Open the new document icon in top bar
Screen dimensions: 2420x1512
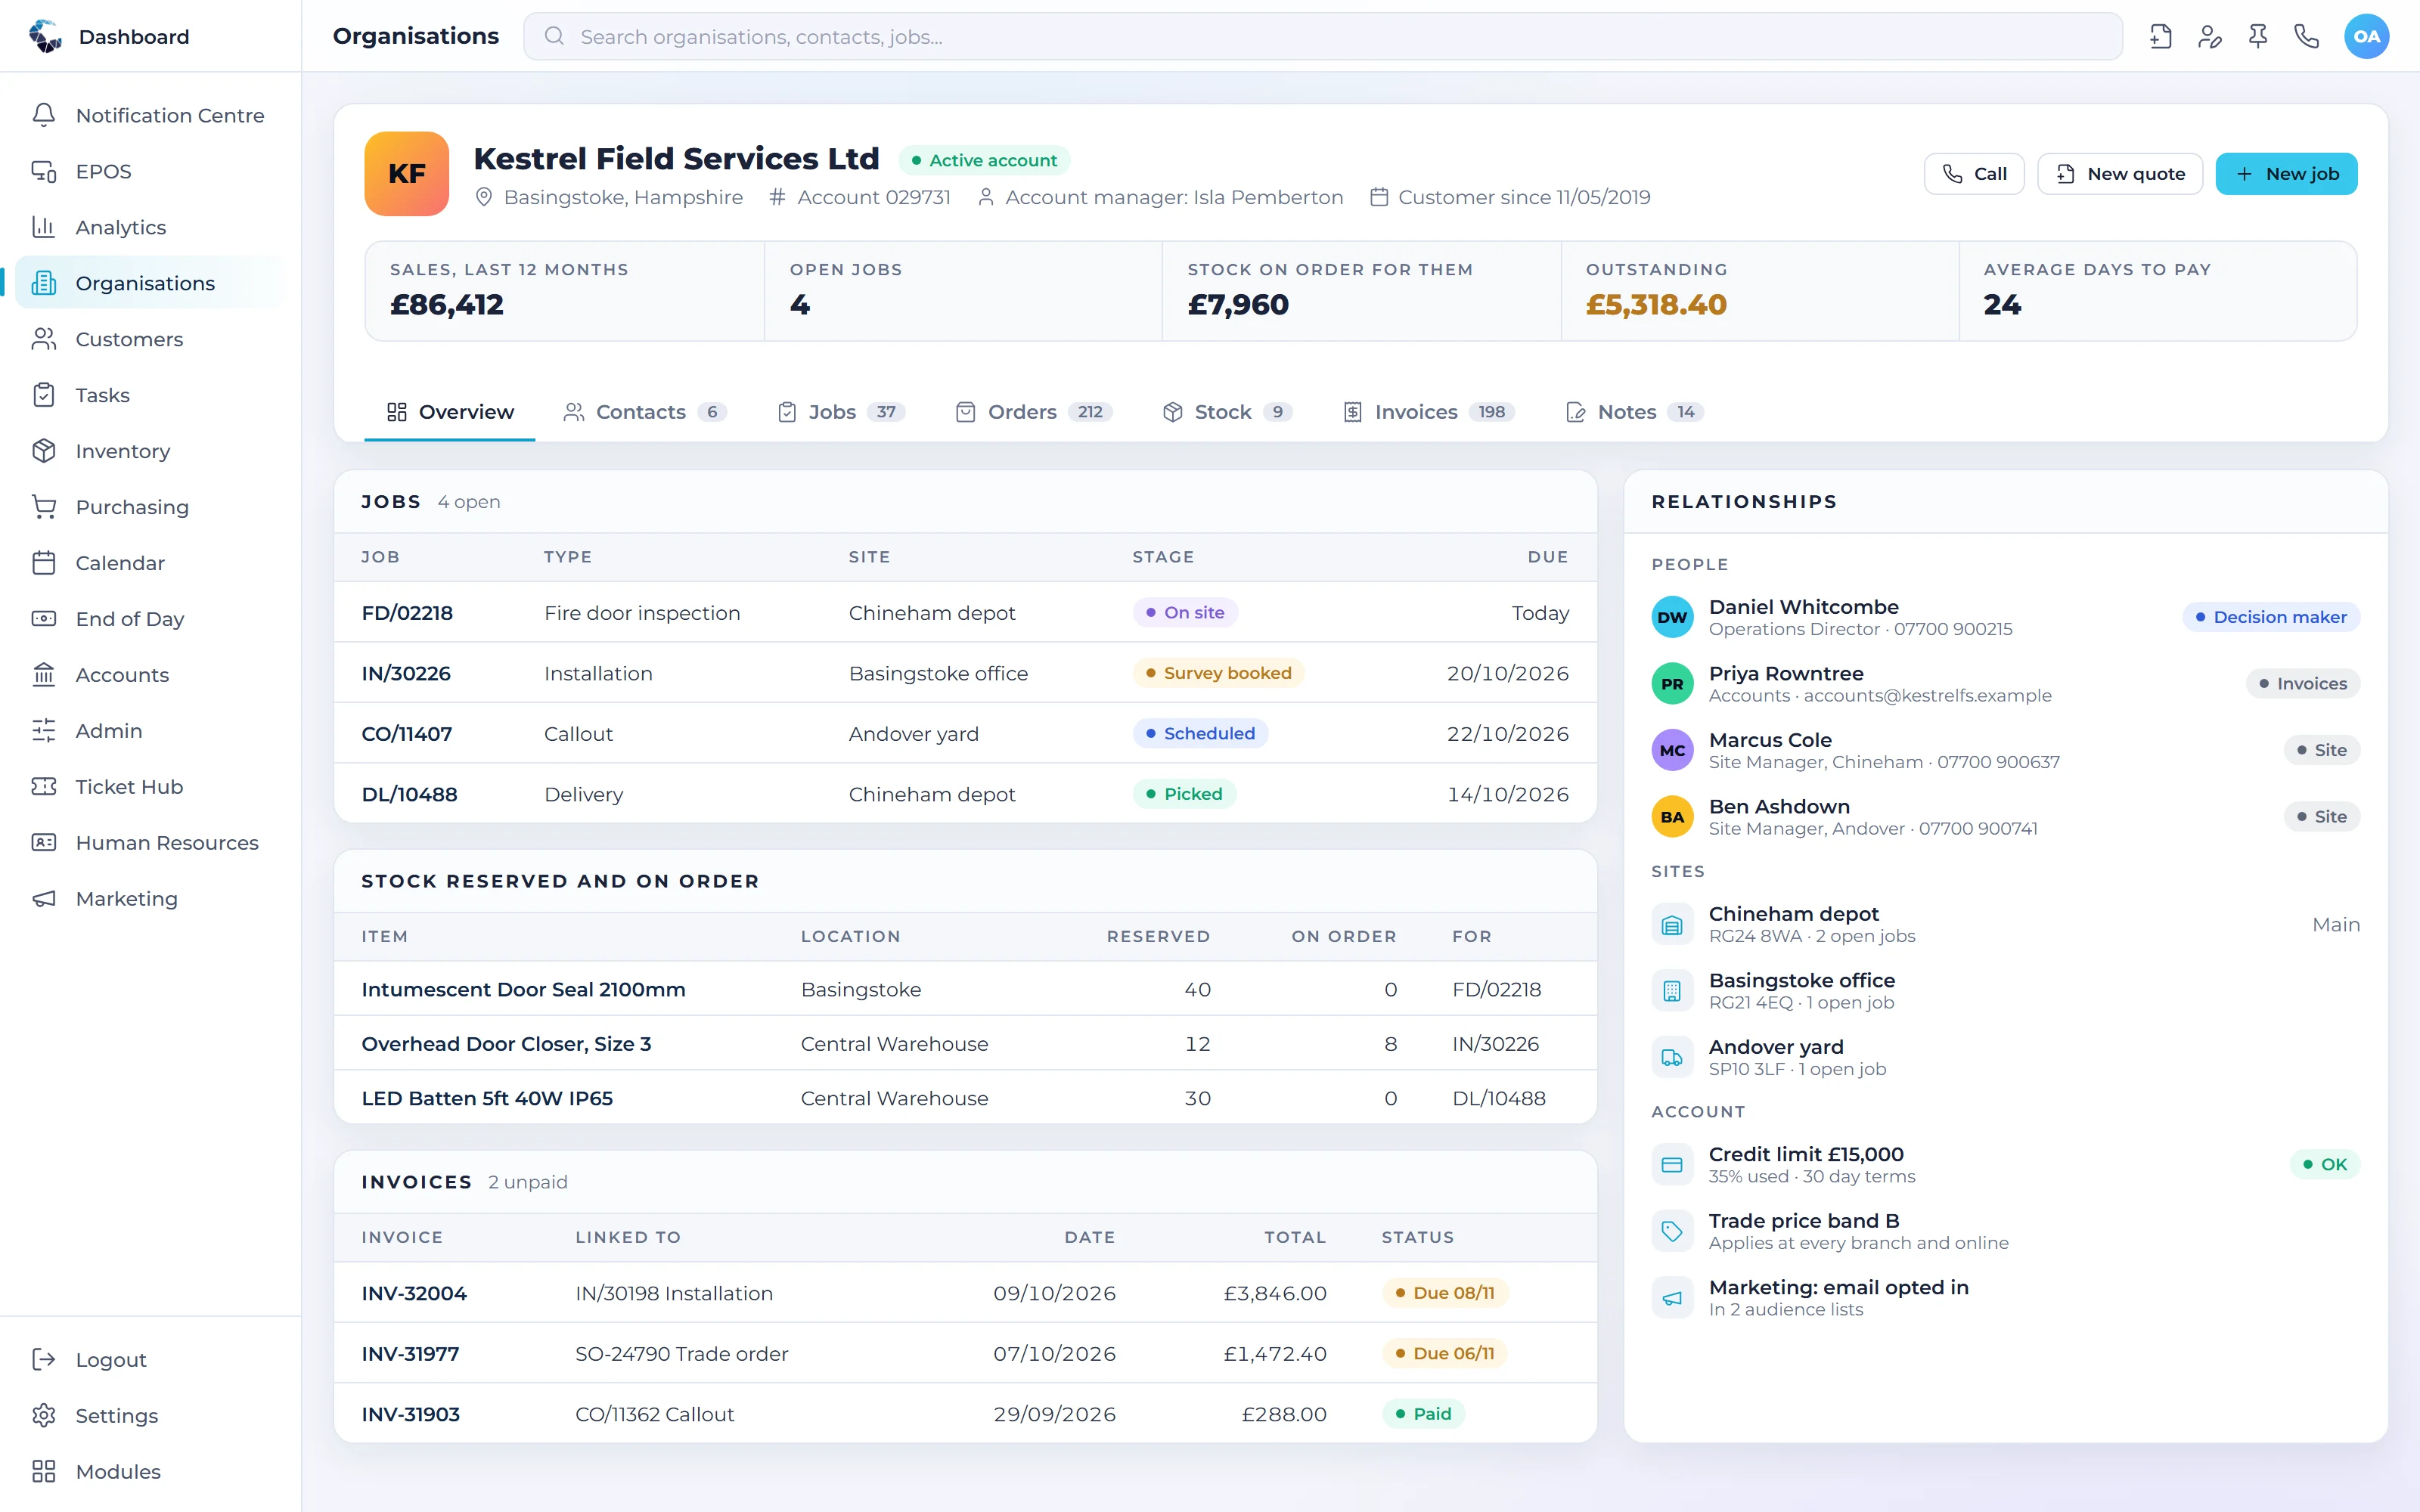[x=2161, y=37]
